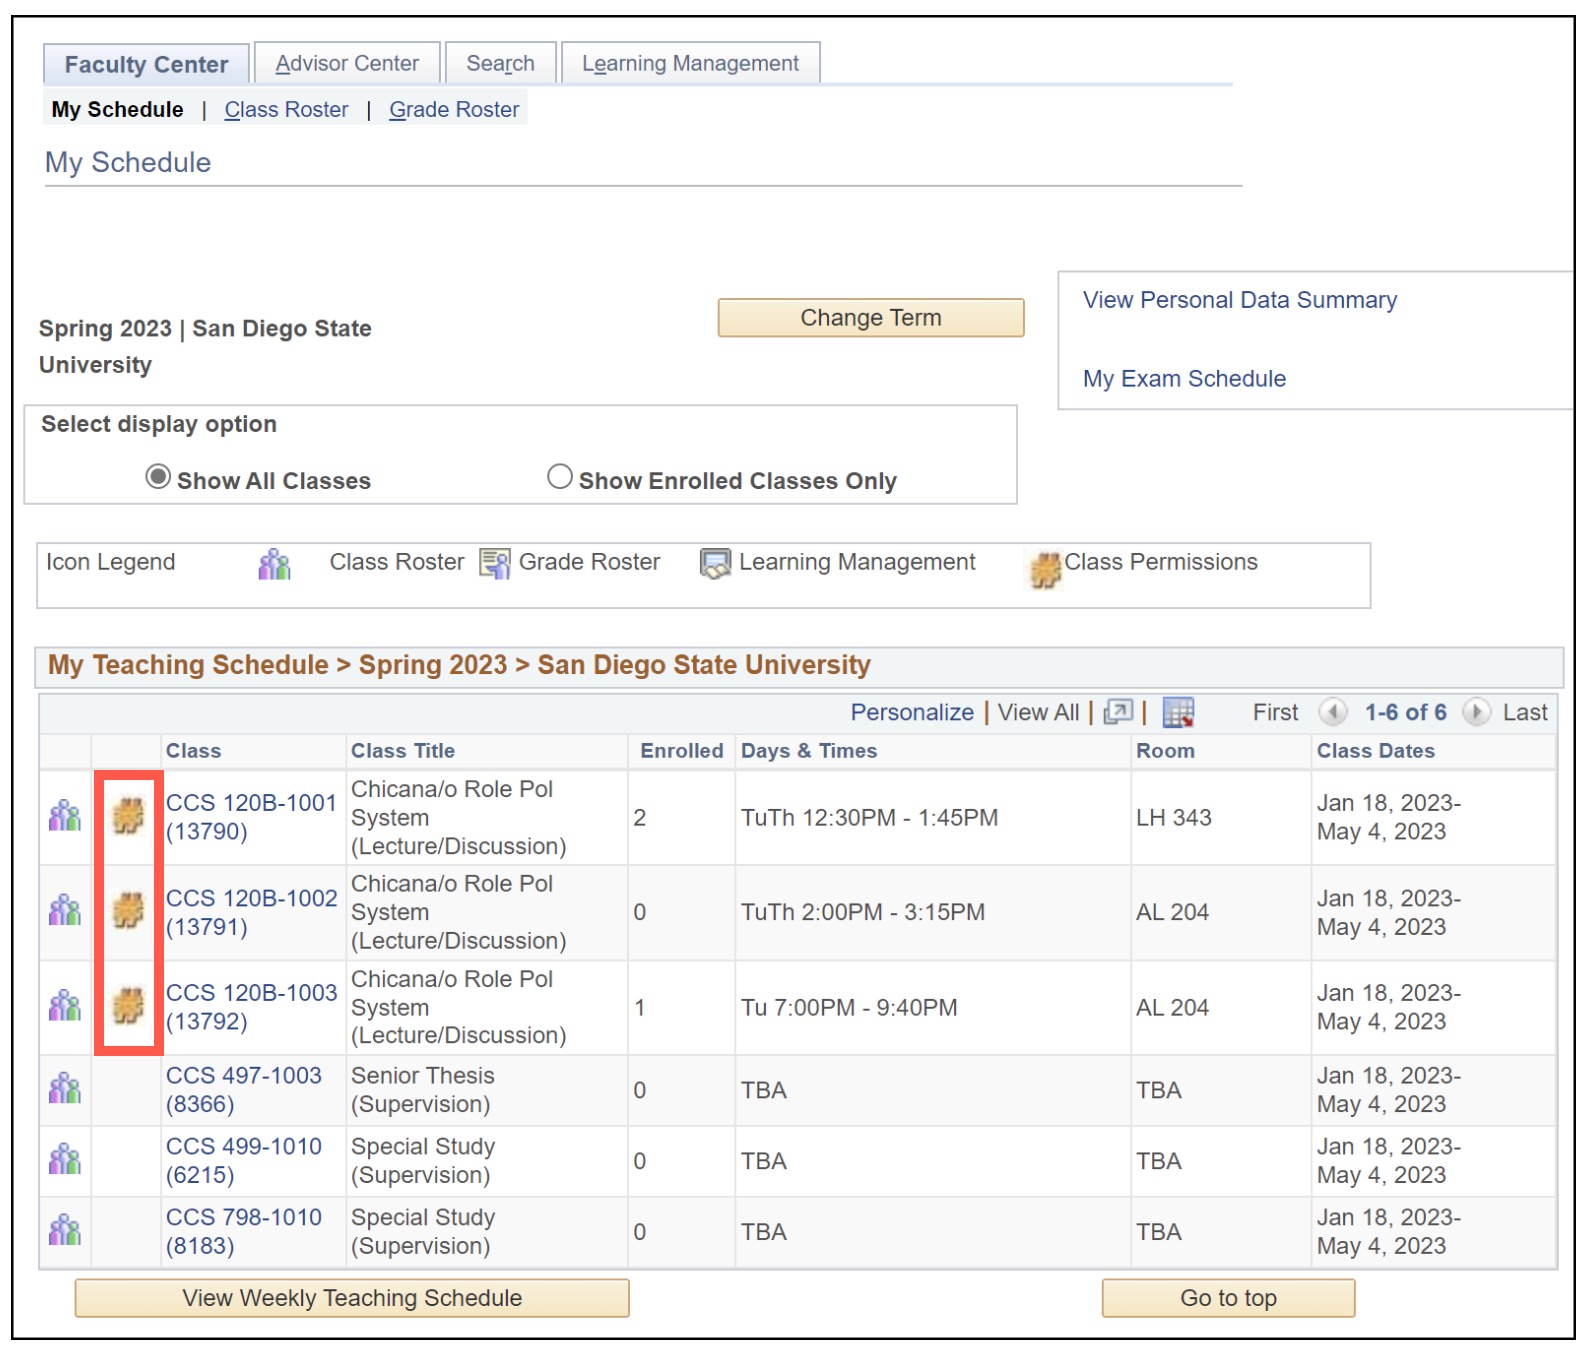
Task: Open Learning Management tab
Action: tap(690, 63)
